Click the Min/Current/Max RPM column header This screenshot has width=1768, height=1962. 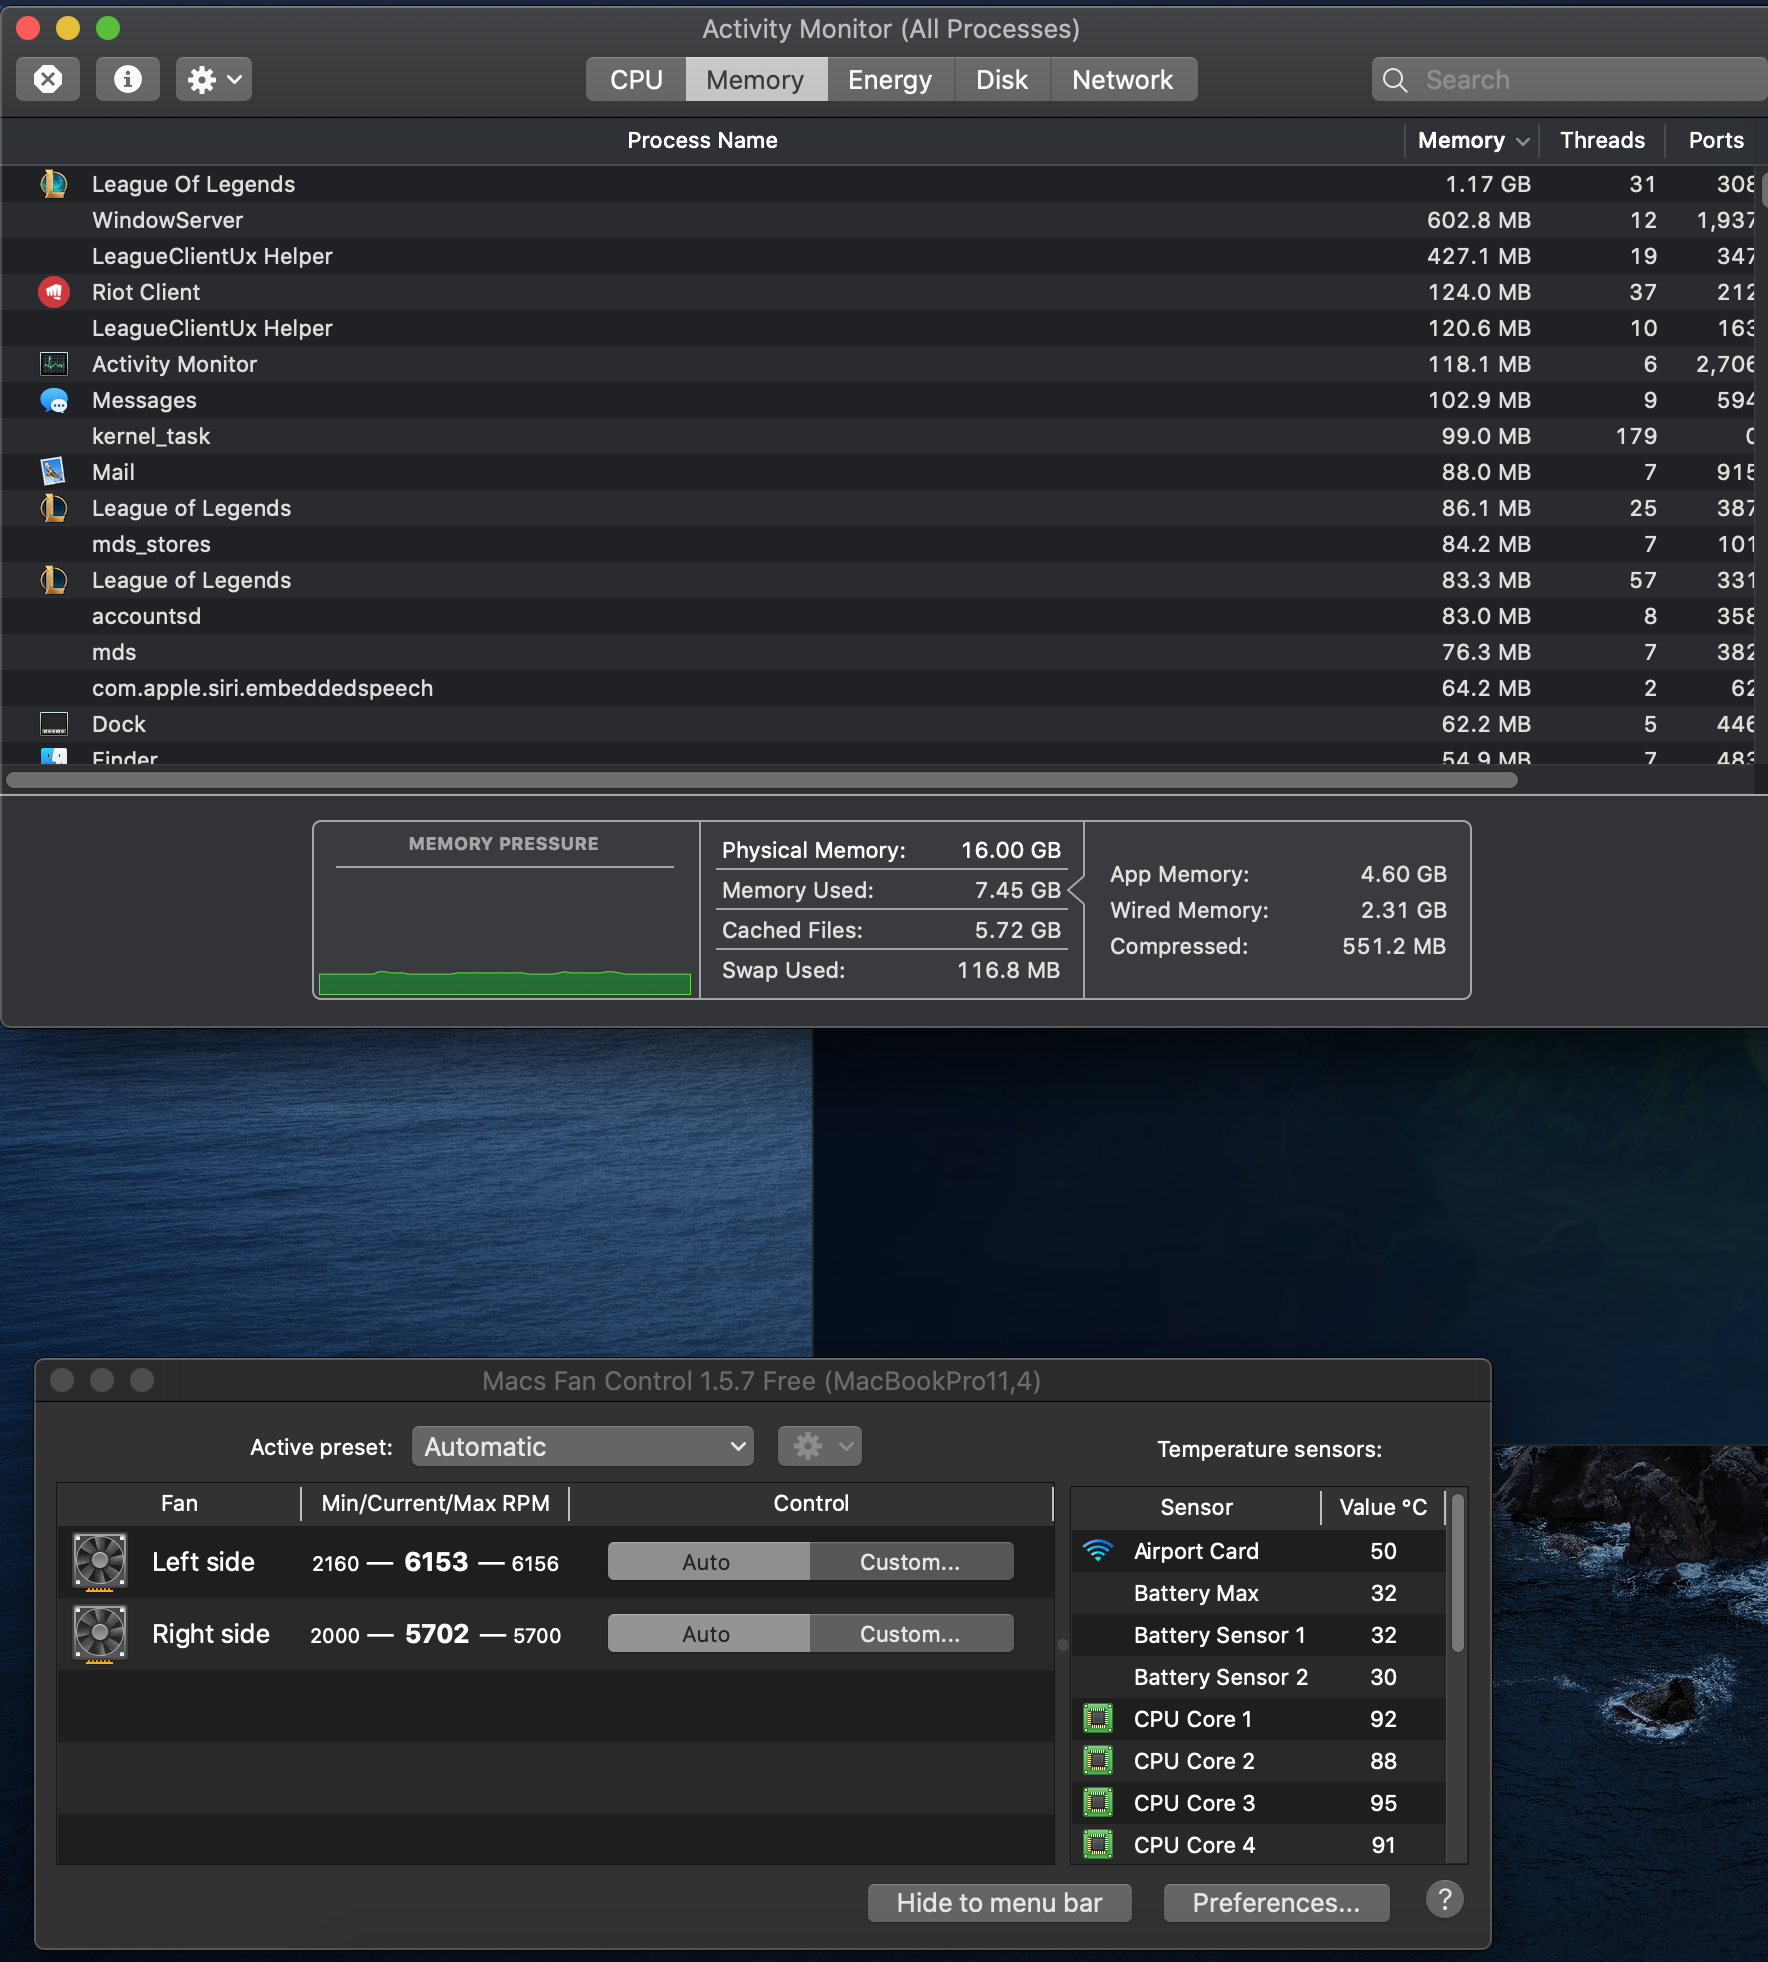tap(435, 1503)
